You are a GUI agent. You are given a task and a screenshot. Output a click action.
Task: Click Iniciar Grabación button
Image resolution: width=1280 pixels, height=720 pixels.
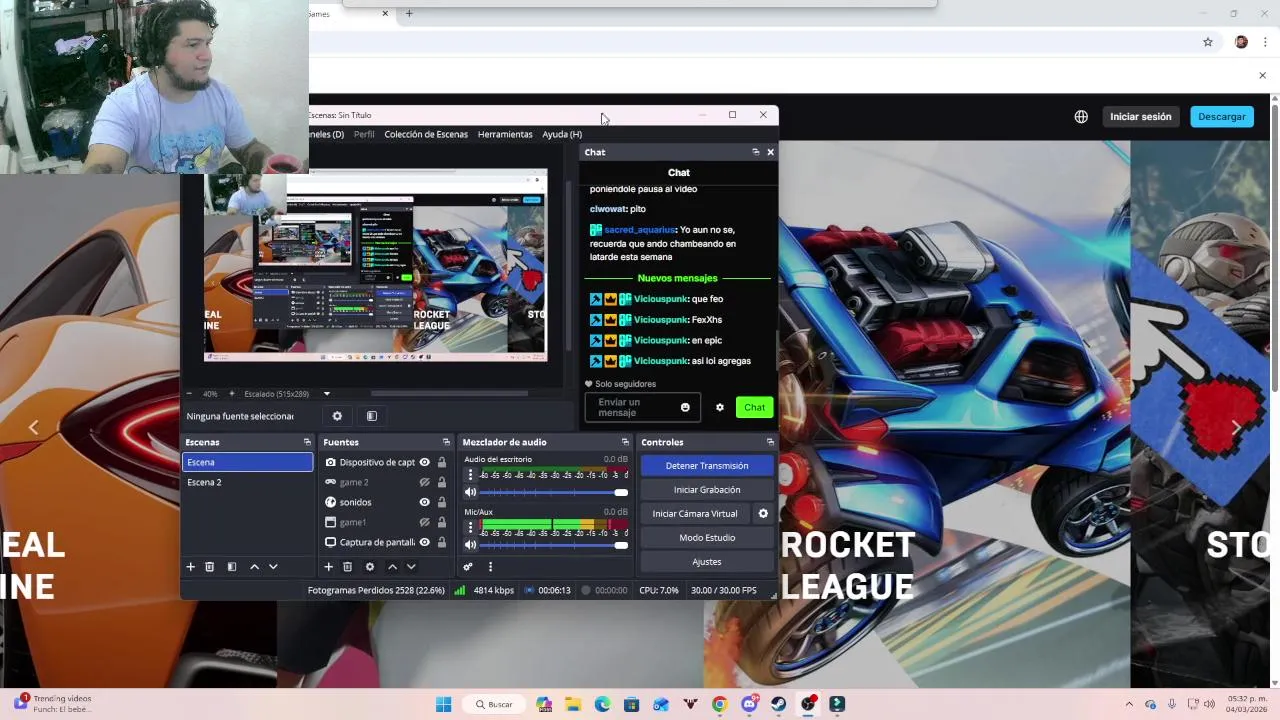click(x=707, y=490)
